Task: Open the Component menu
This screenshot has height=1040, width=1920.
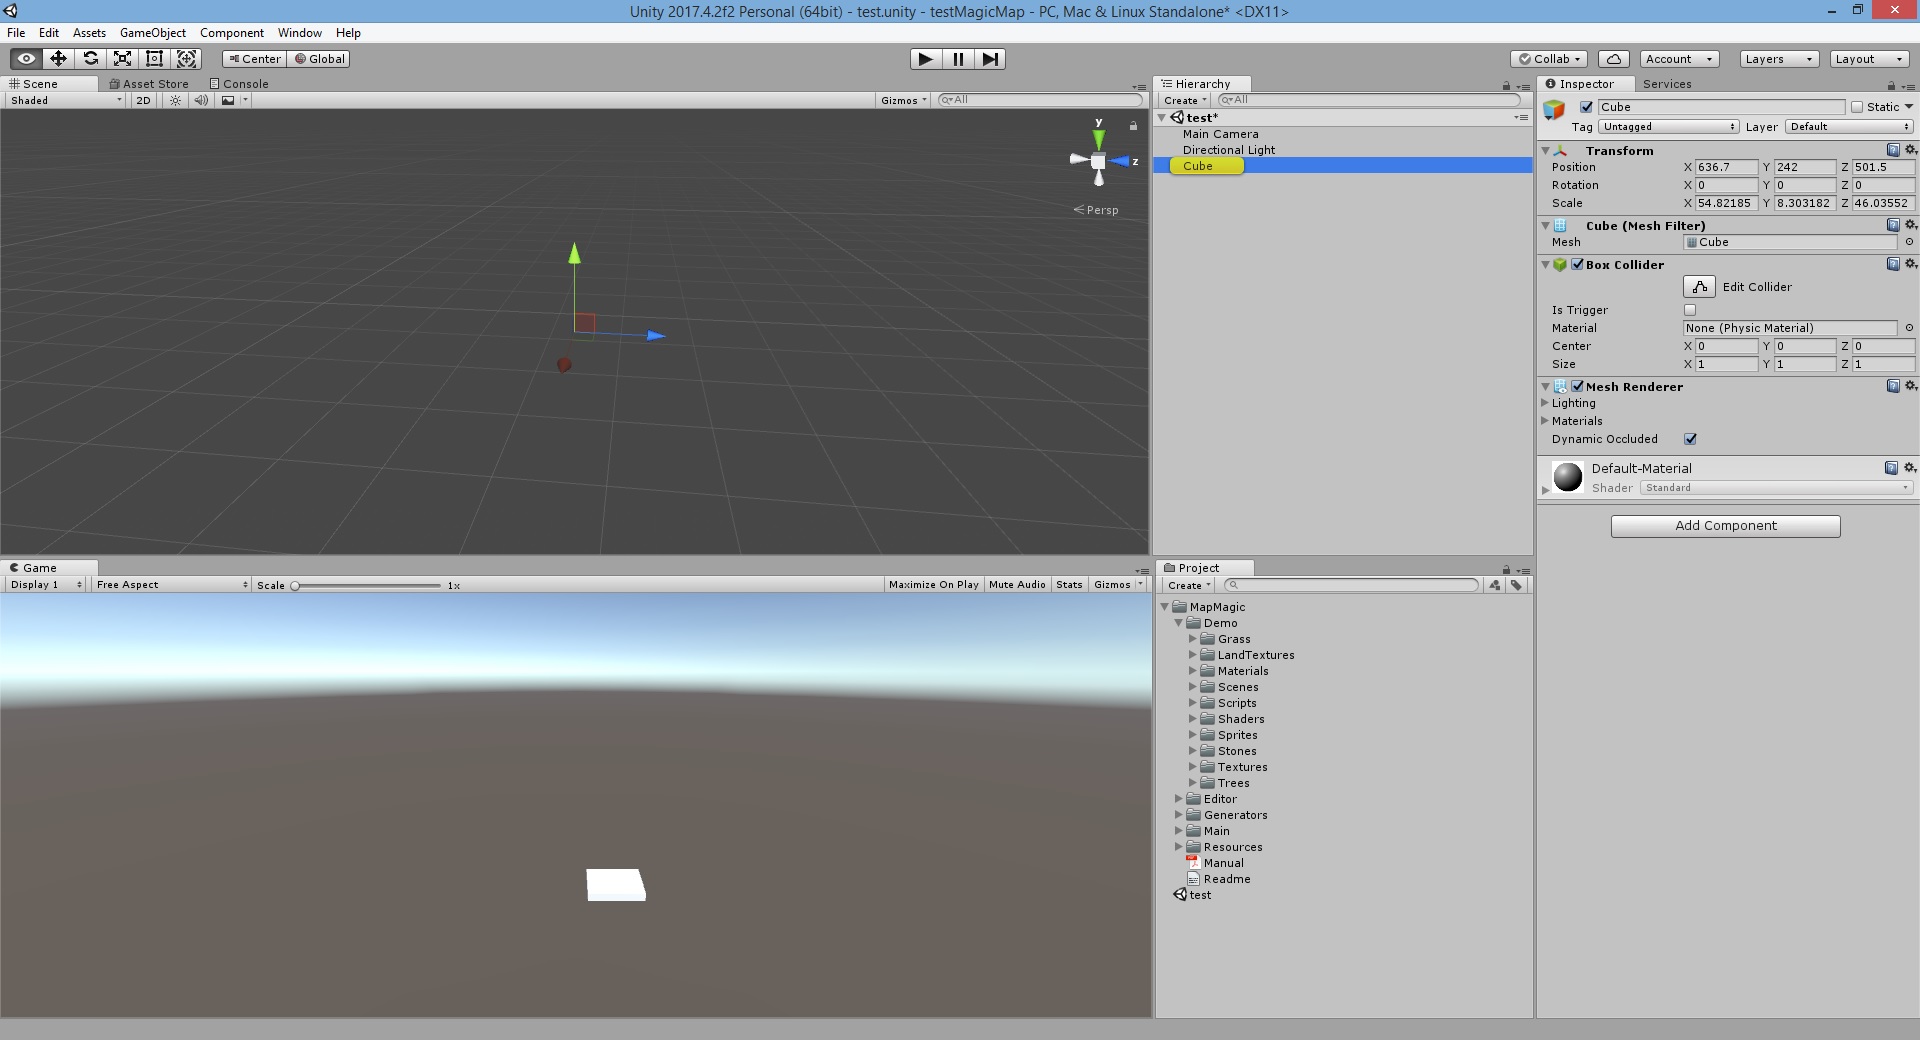Action: pos(232,33)
